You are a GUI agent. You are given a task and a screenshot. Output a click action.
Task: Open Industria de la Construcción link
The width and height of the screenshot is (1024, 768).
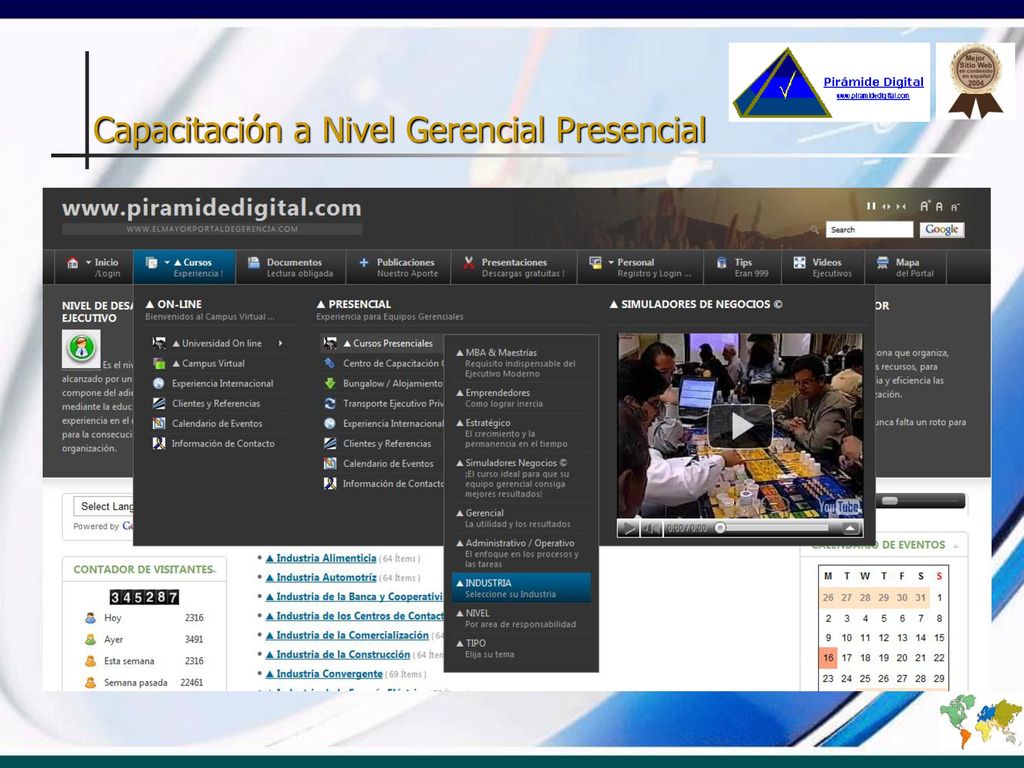pyautogui.click(x=338, y=654)
